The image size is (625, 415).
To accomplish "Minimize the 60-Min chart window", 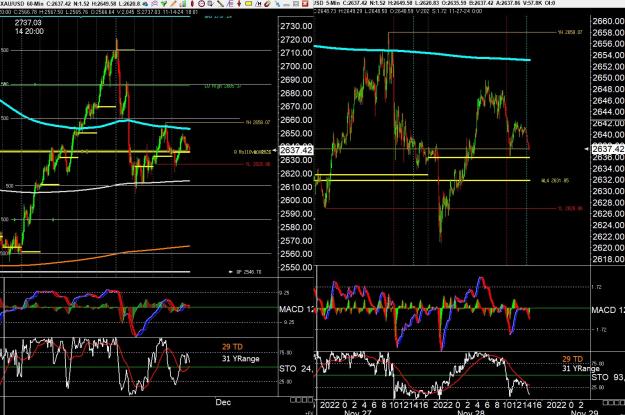I will point(287,4).
